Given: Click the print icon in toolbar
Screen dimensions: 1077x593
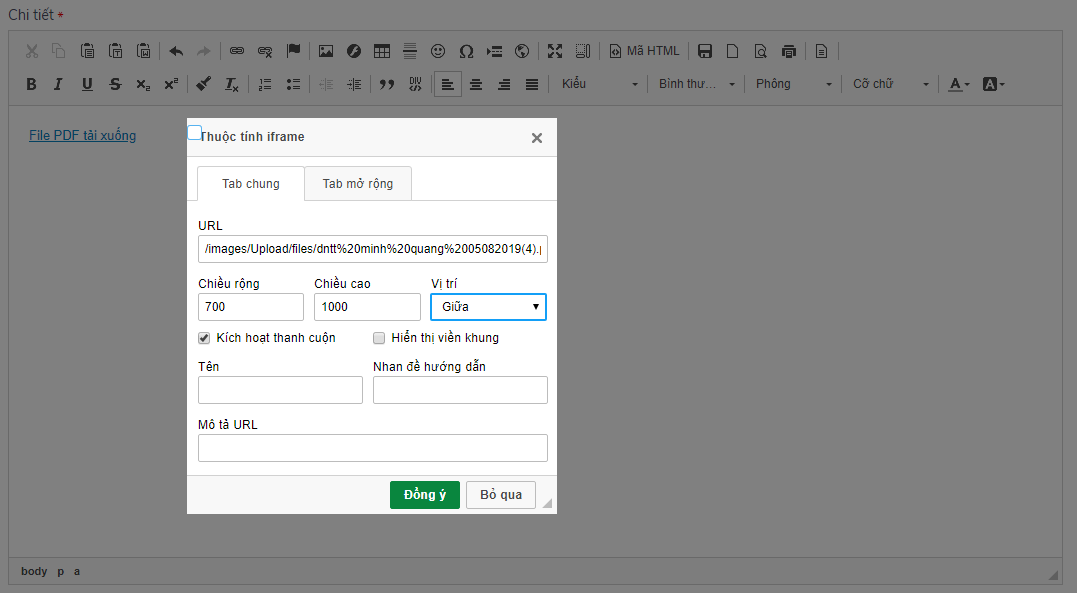Looking at the screenshot, I should click(x=789, y=51).
